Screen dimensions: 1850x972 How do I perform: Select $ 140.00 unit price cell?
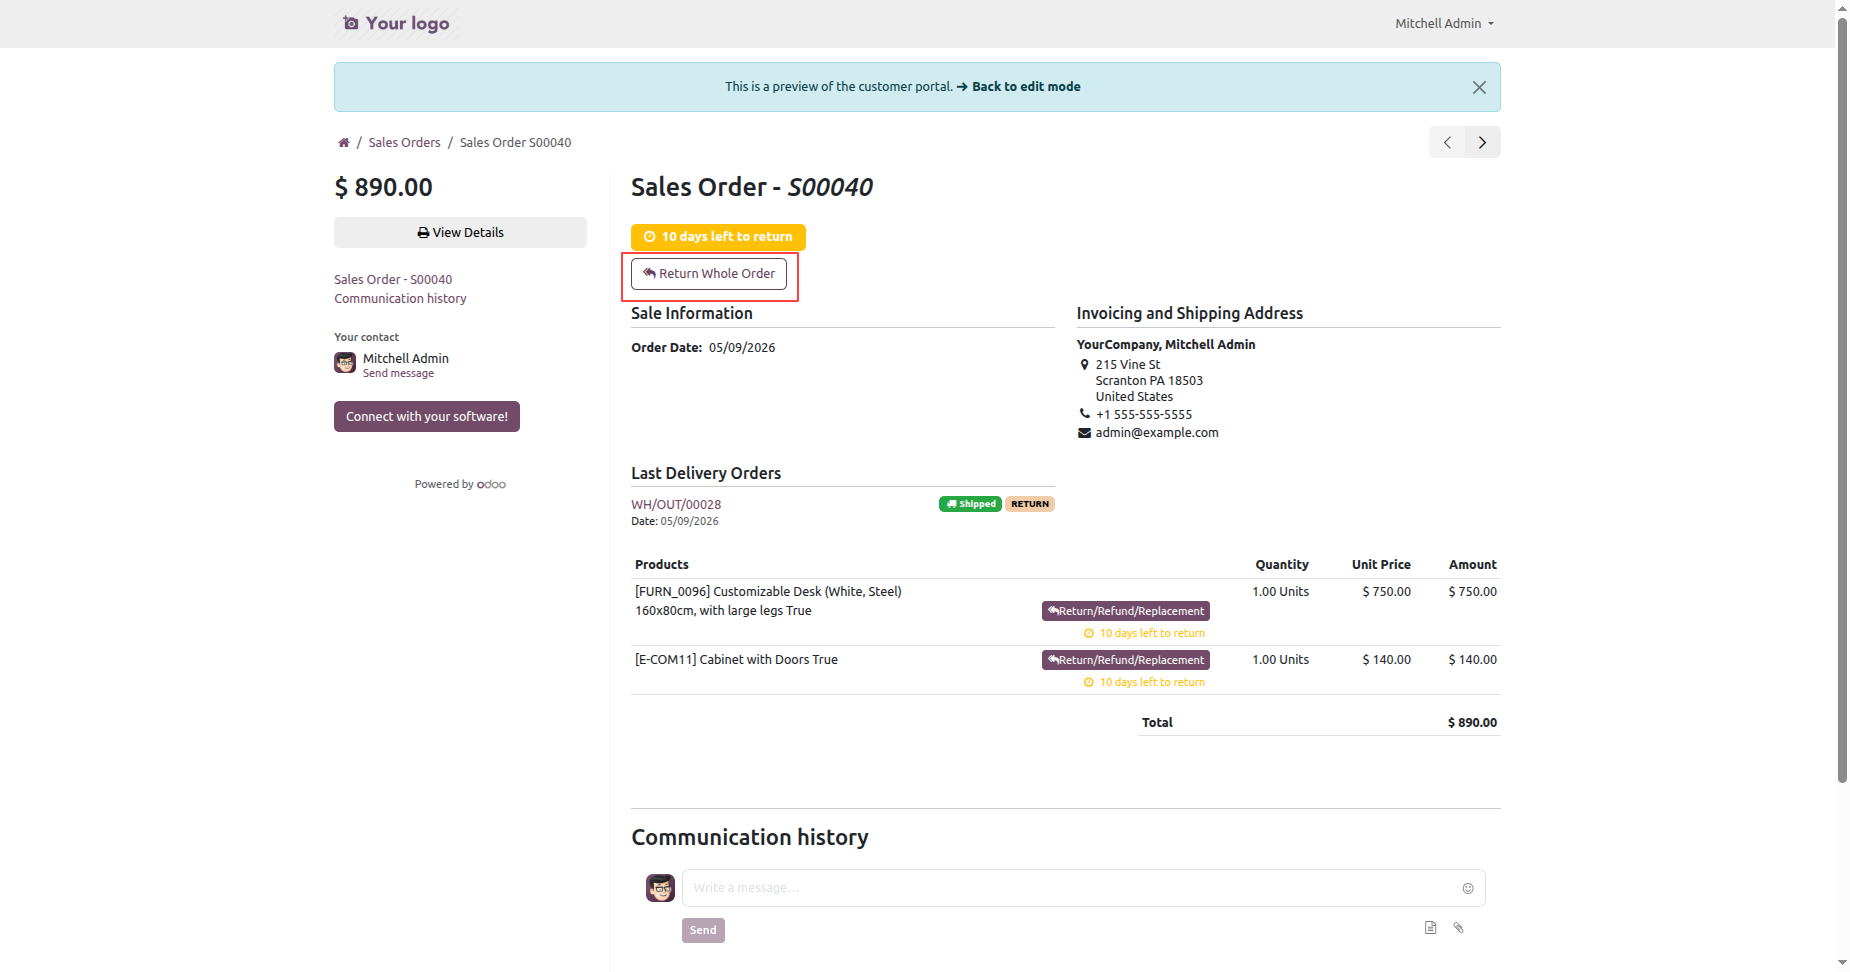(x=1386, y=660)
